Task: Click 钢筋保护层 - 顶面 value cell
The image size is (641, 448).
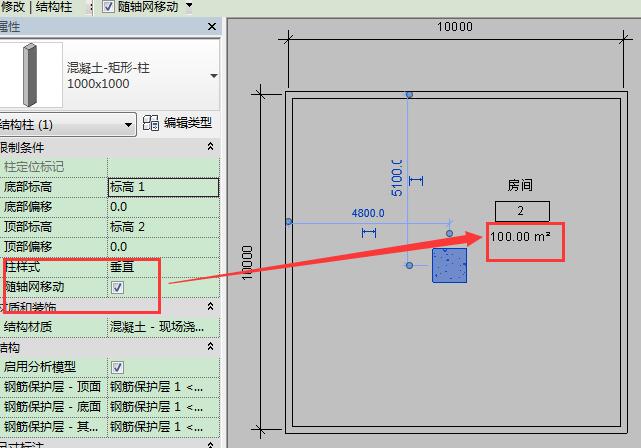Action: [x=163, y=387]
